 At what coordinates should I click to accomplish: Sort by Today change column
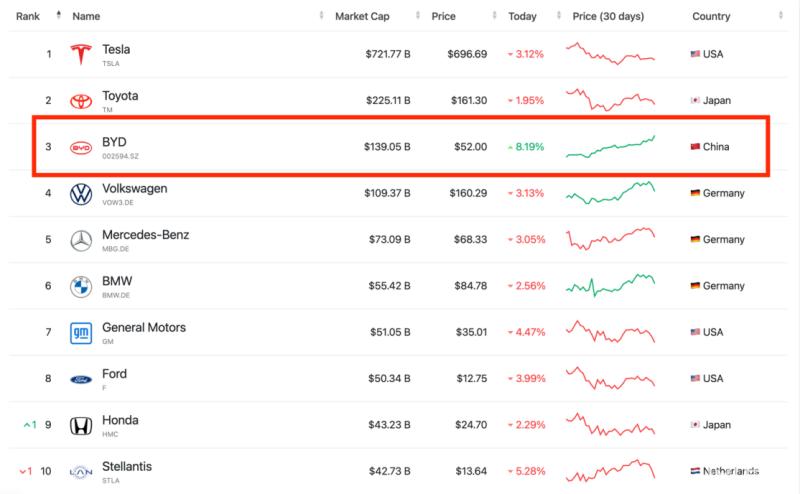click(x=521, y=16)
